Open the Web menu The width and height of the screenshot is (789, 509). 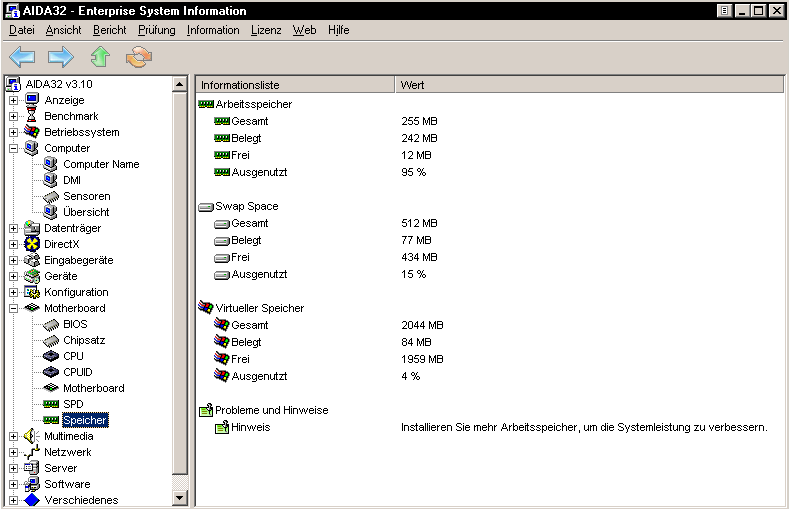[x=304, y=30]
